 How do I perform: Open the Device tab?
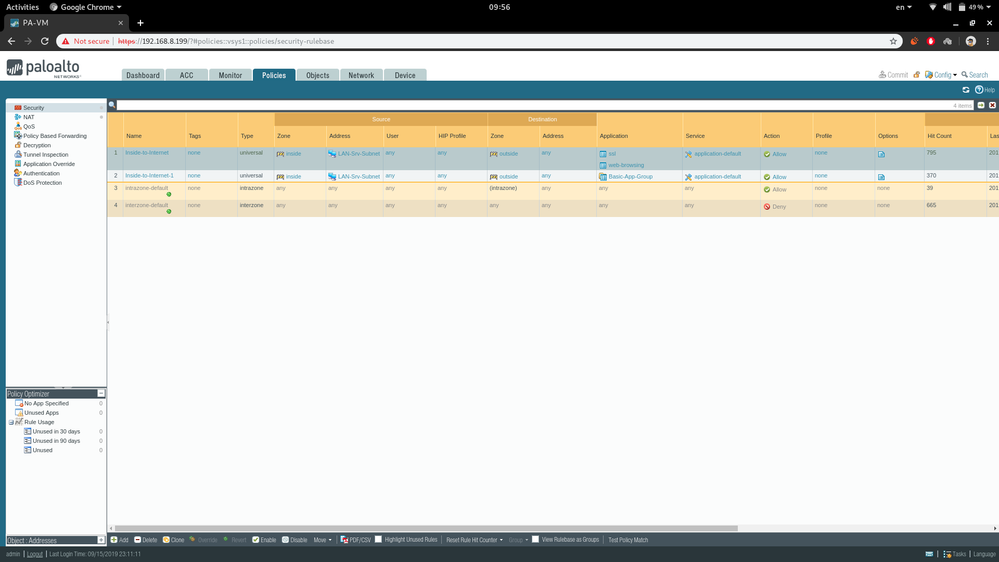point(405,75)
